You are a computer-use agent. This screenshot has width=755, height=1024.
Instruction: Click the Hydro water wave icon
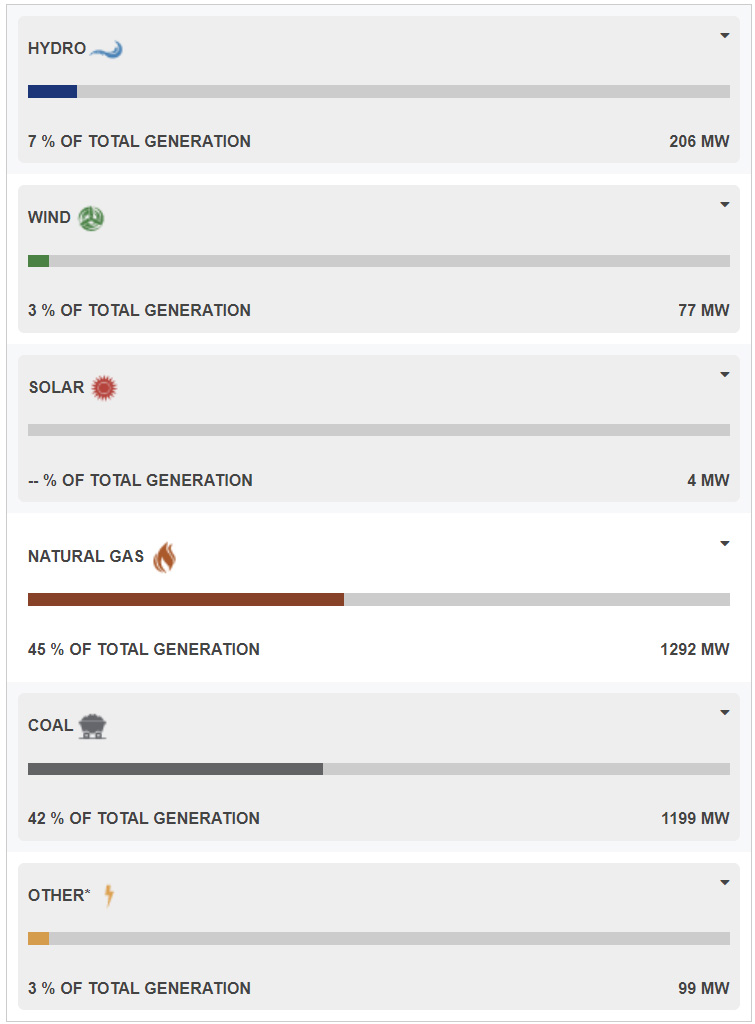point(106,49)
